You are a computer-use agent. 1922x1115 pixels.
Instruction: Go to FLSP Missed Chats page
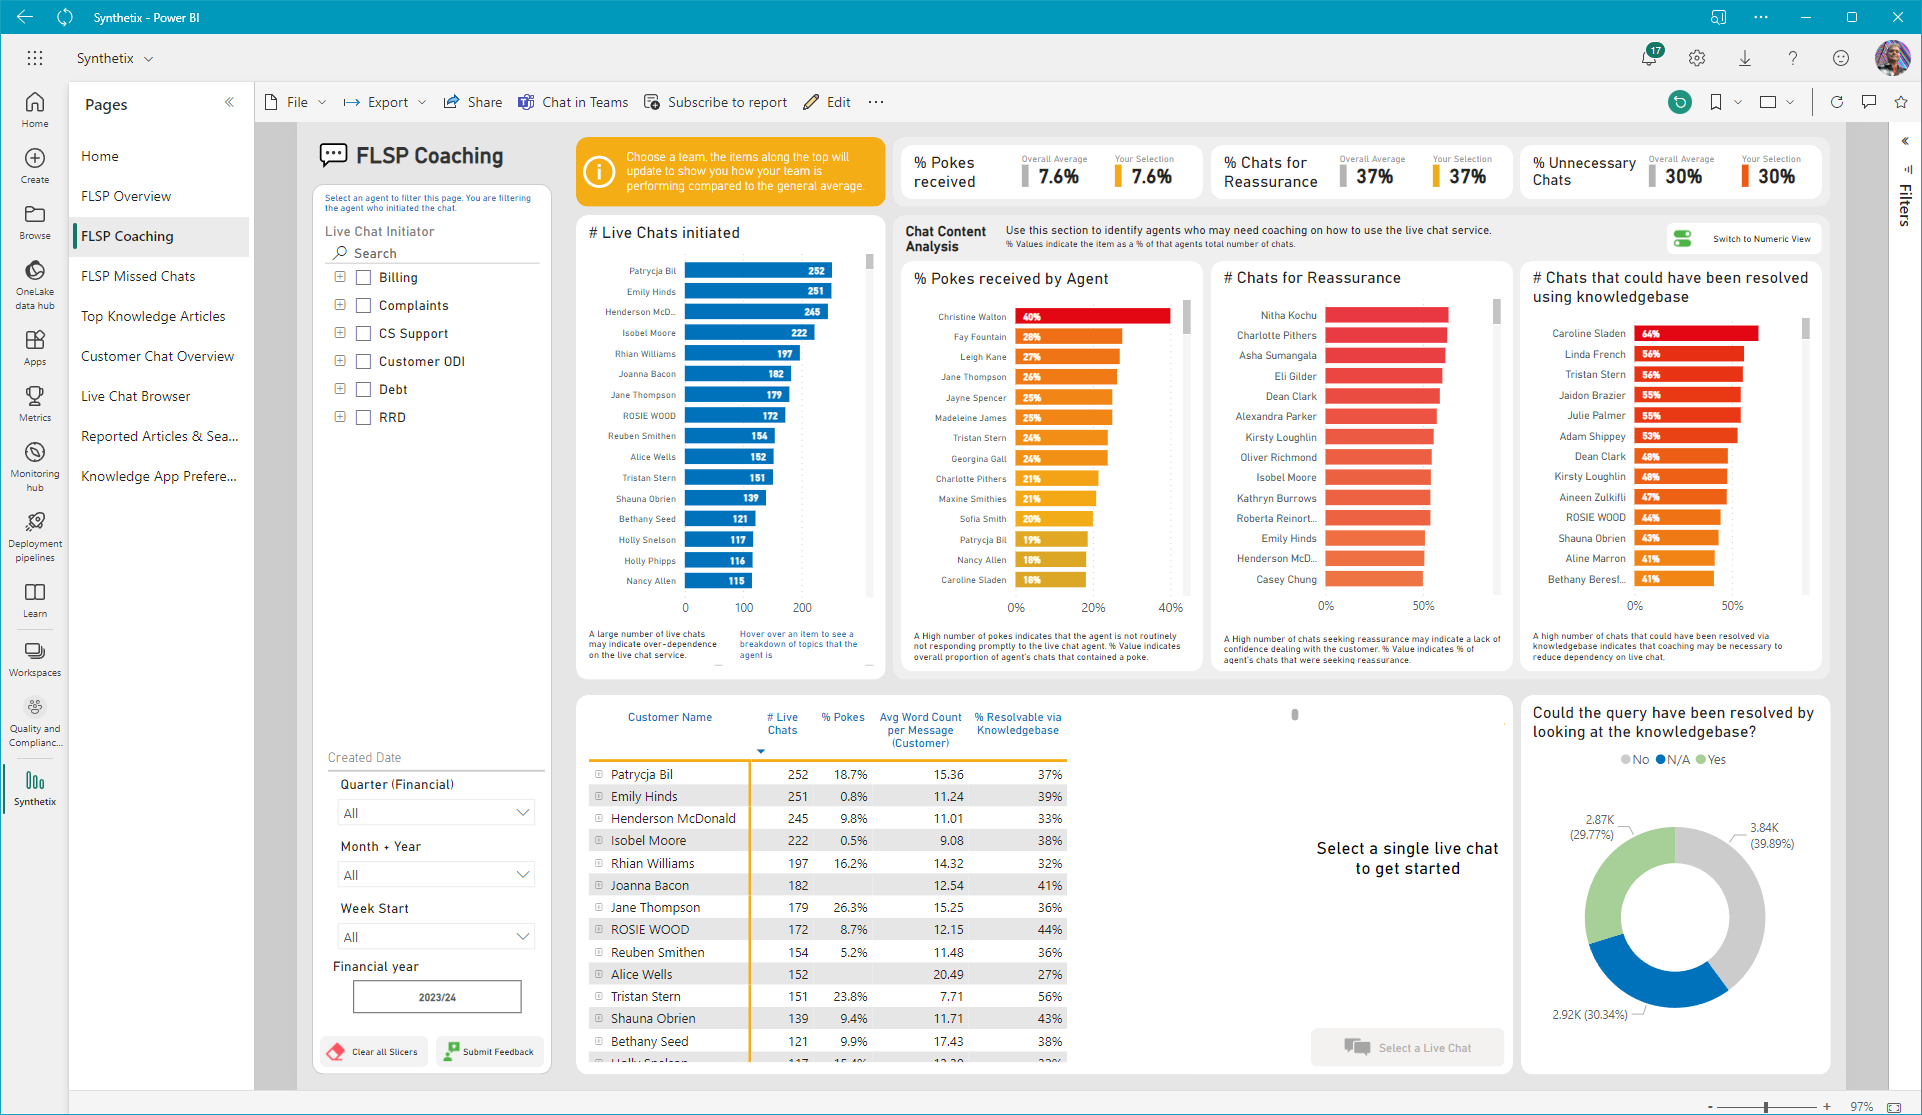pyautogui.click(x=138, y=276)
